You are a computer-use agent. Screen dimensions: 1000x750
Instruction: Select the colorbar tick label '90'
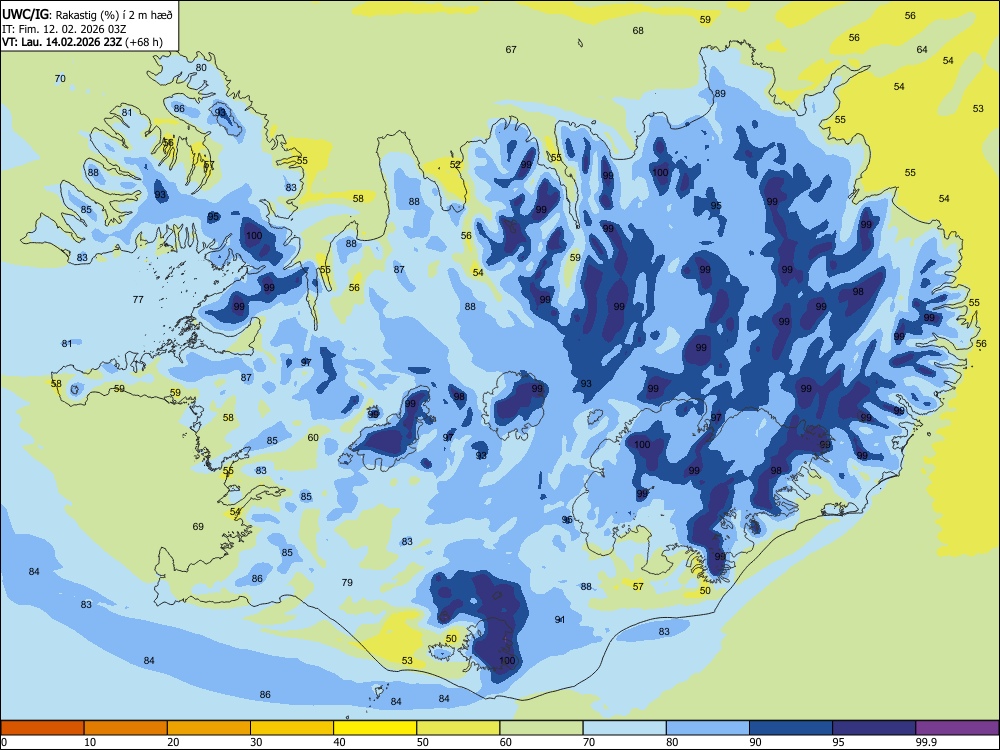(x=755, y=742)
